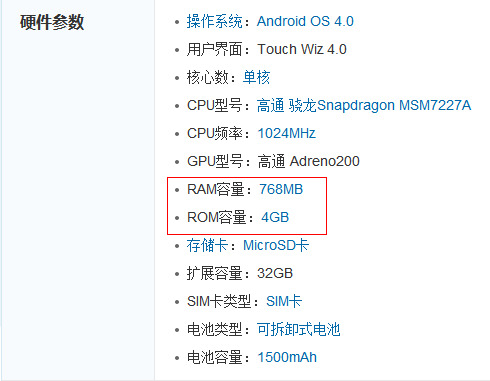
Task: Click the 电池容量 label
Action: point(214,357)
